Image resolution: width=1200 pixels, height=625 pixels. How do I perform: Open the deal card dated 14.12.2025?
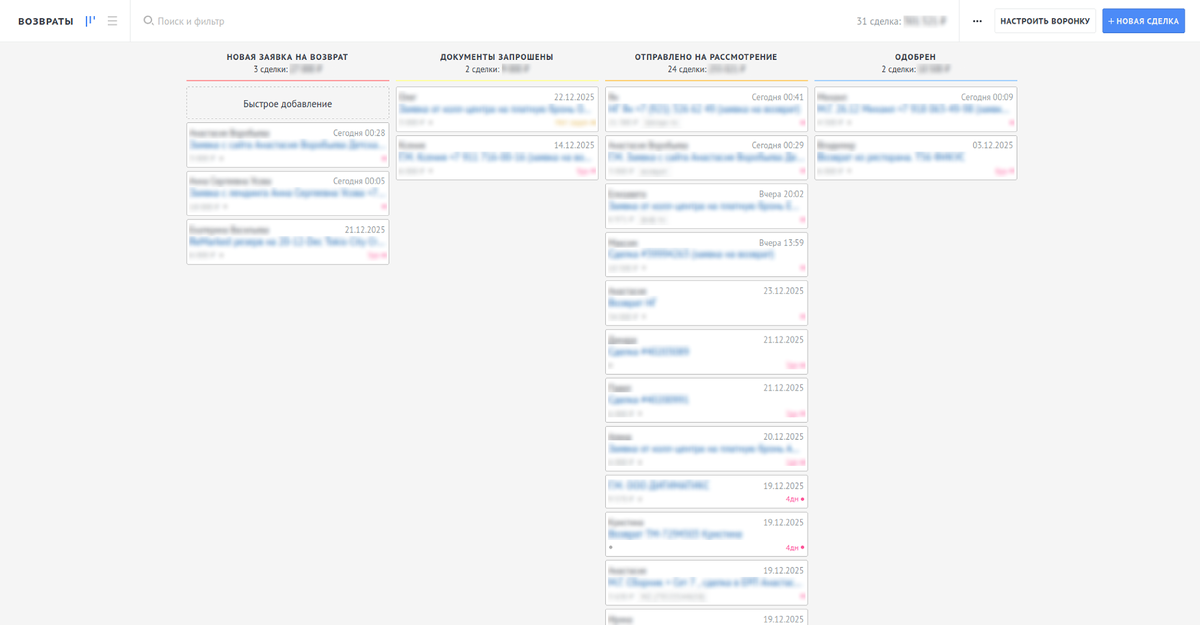point(497,158)
